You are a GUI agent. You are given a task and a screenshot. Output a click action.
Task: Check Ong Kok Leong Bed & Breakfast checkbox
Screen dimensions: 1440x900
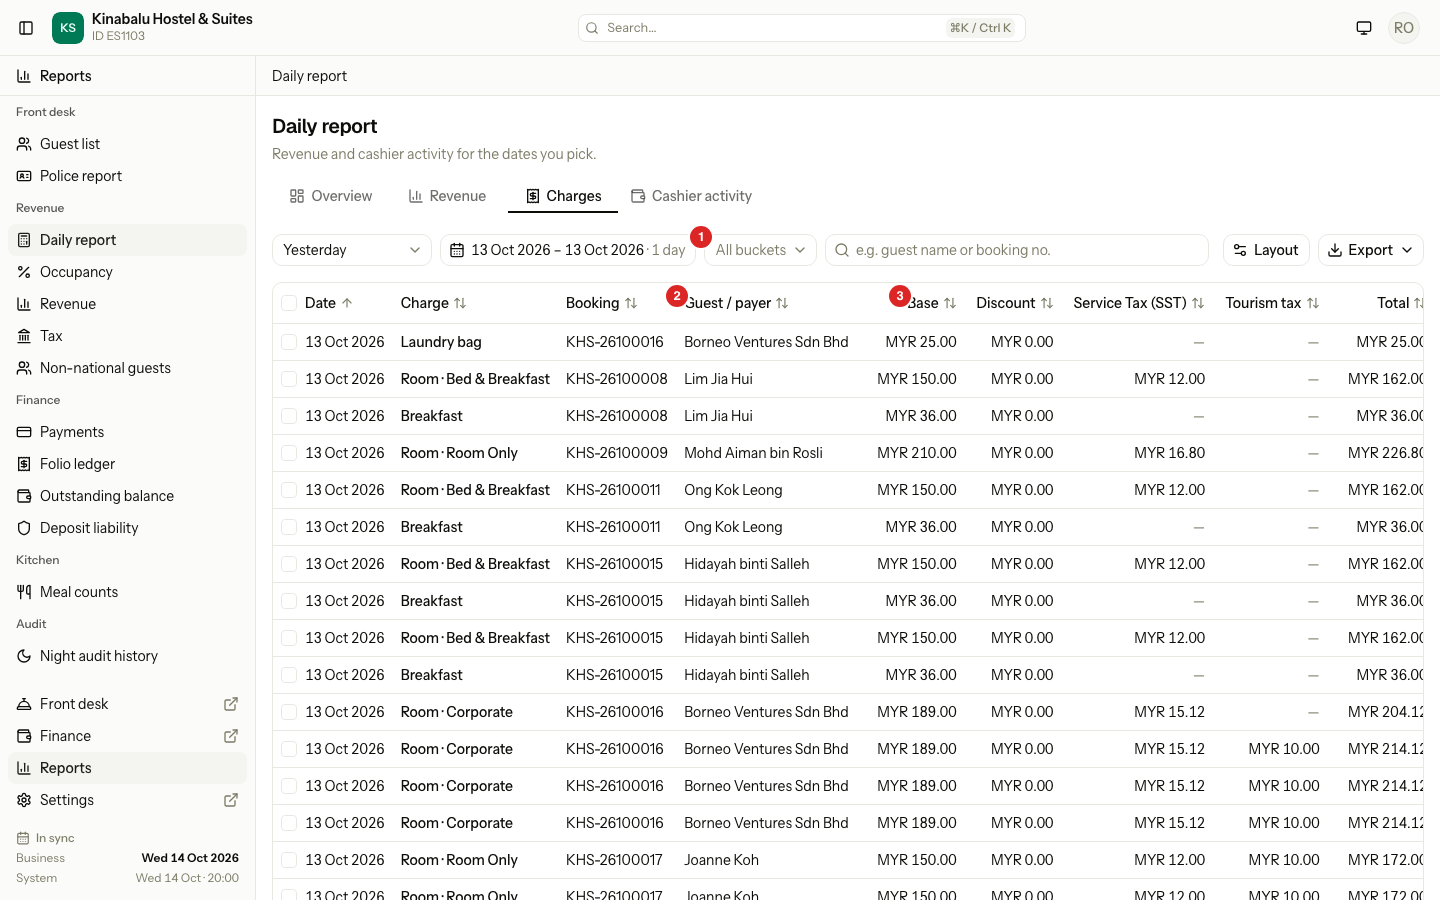point(289,490)
